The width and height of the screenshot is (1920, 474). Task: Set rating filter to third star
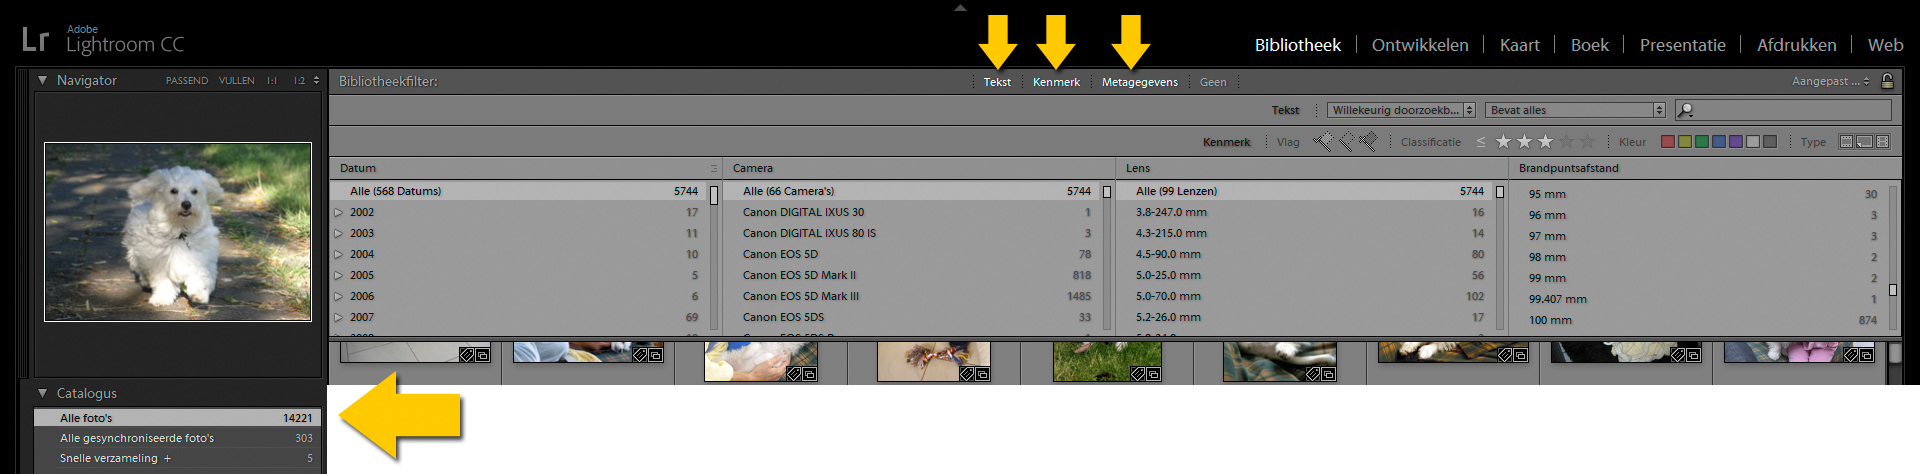[x=1546, y=142]
